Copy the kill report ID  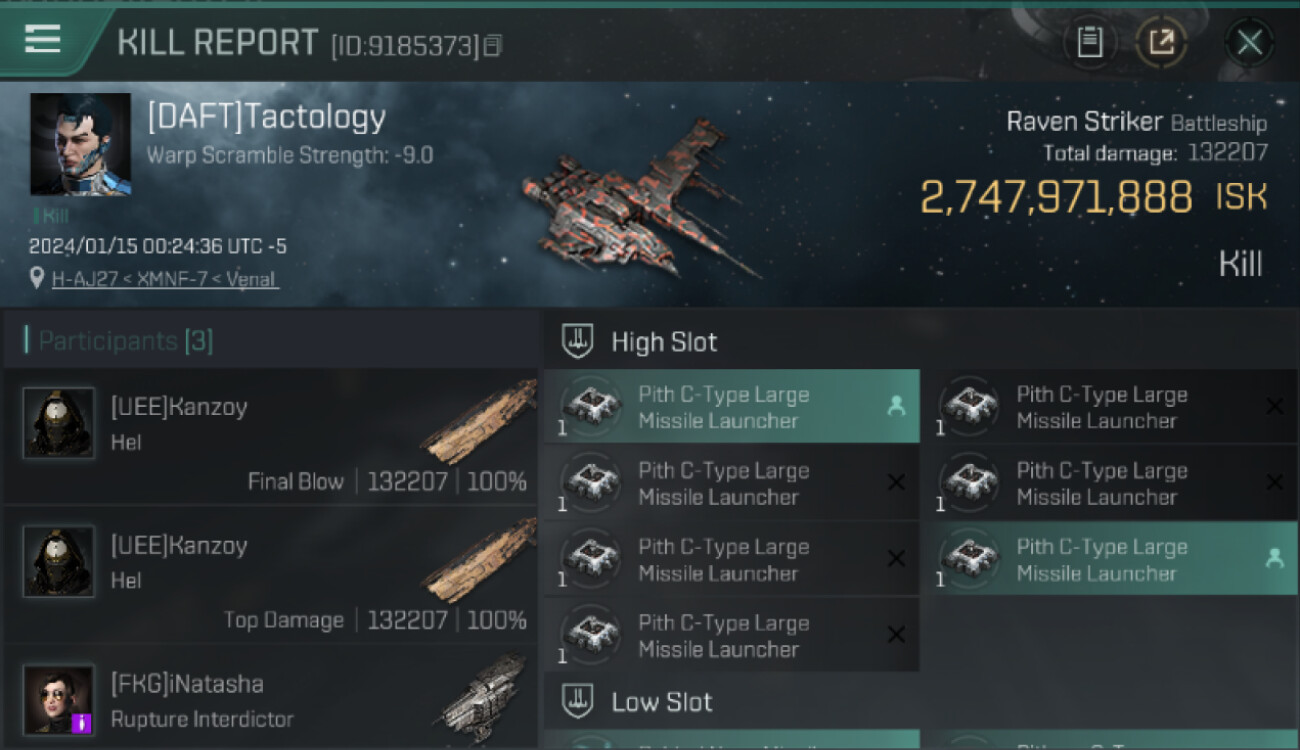coord(492,45)
